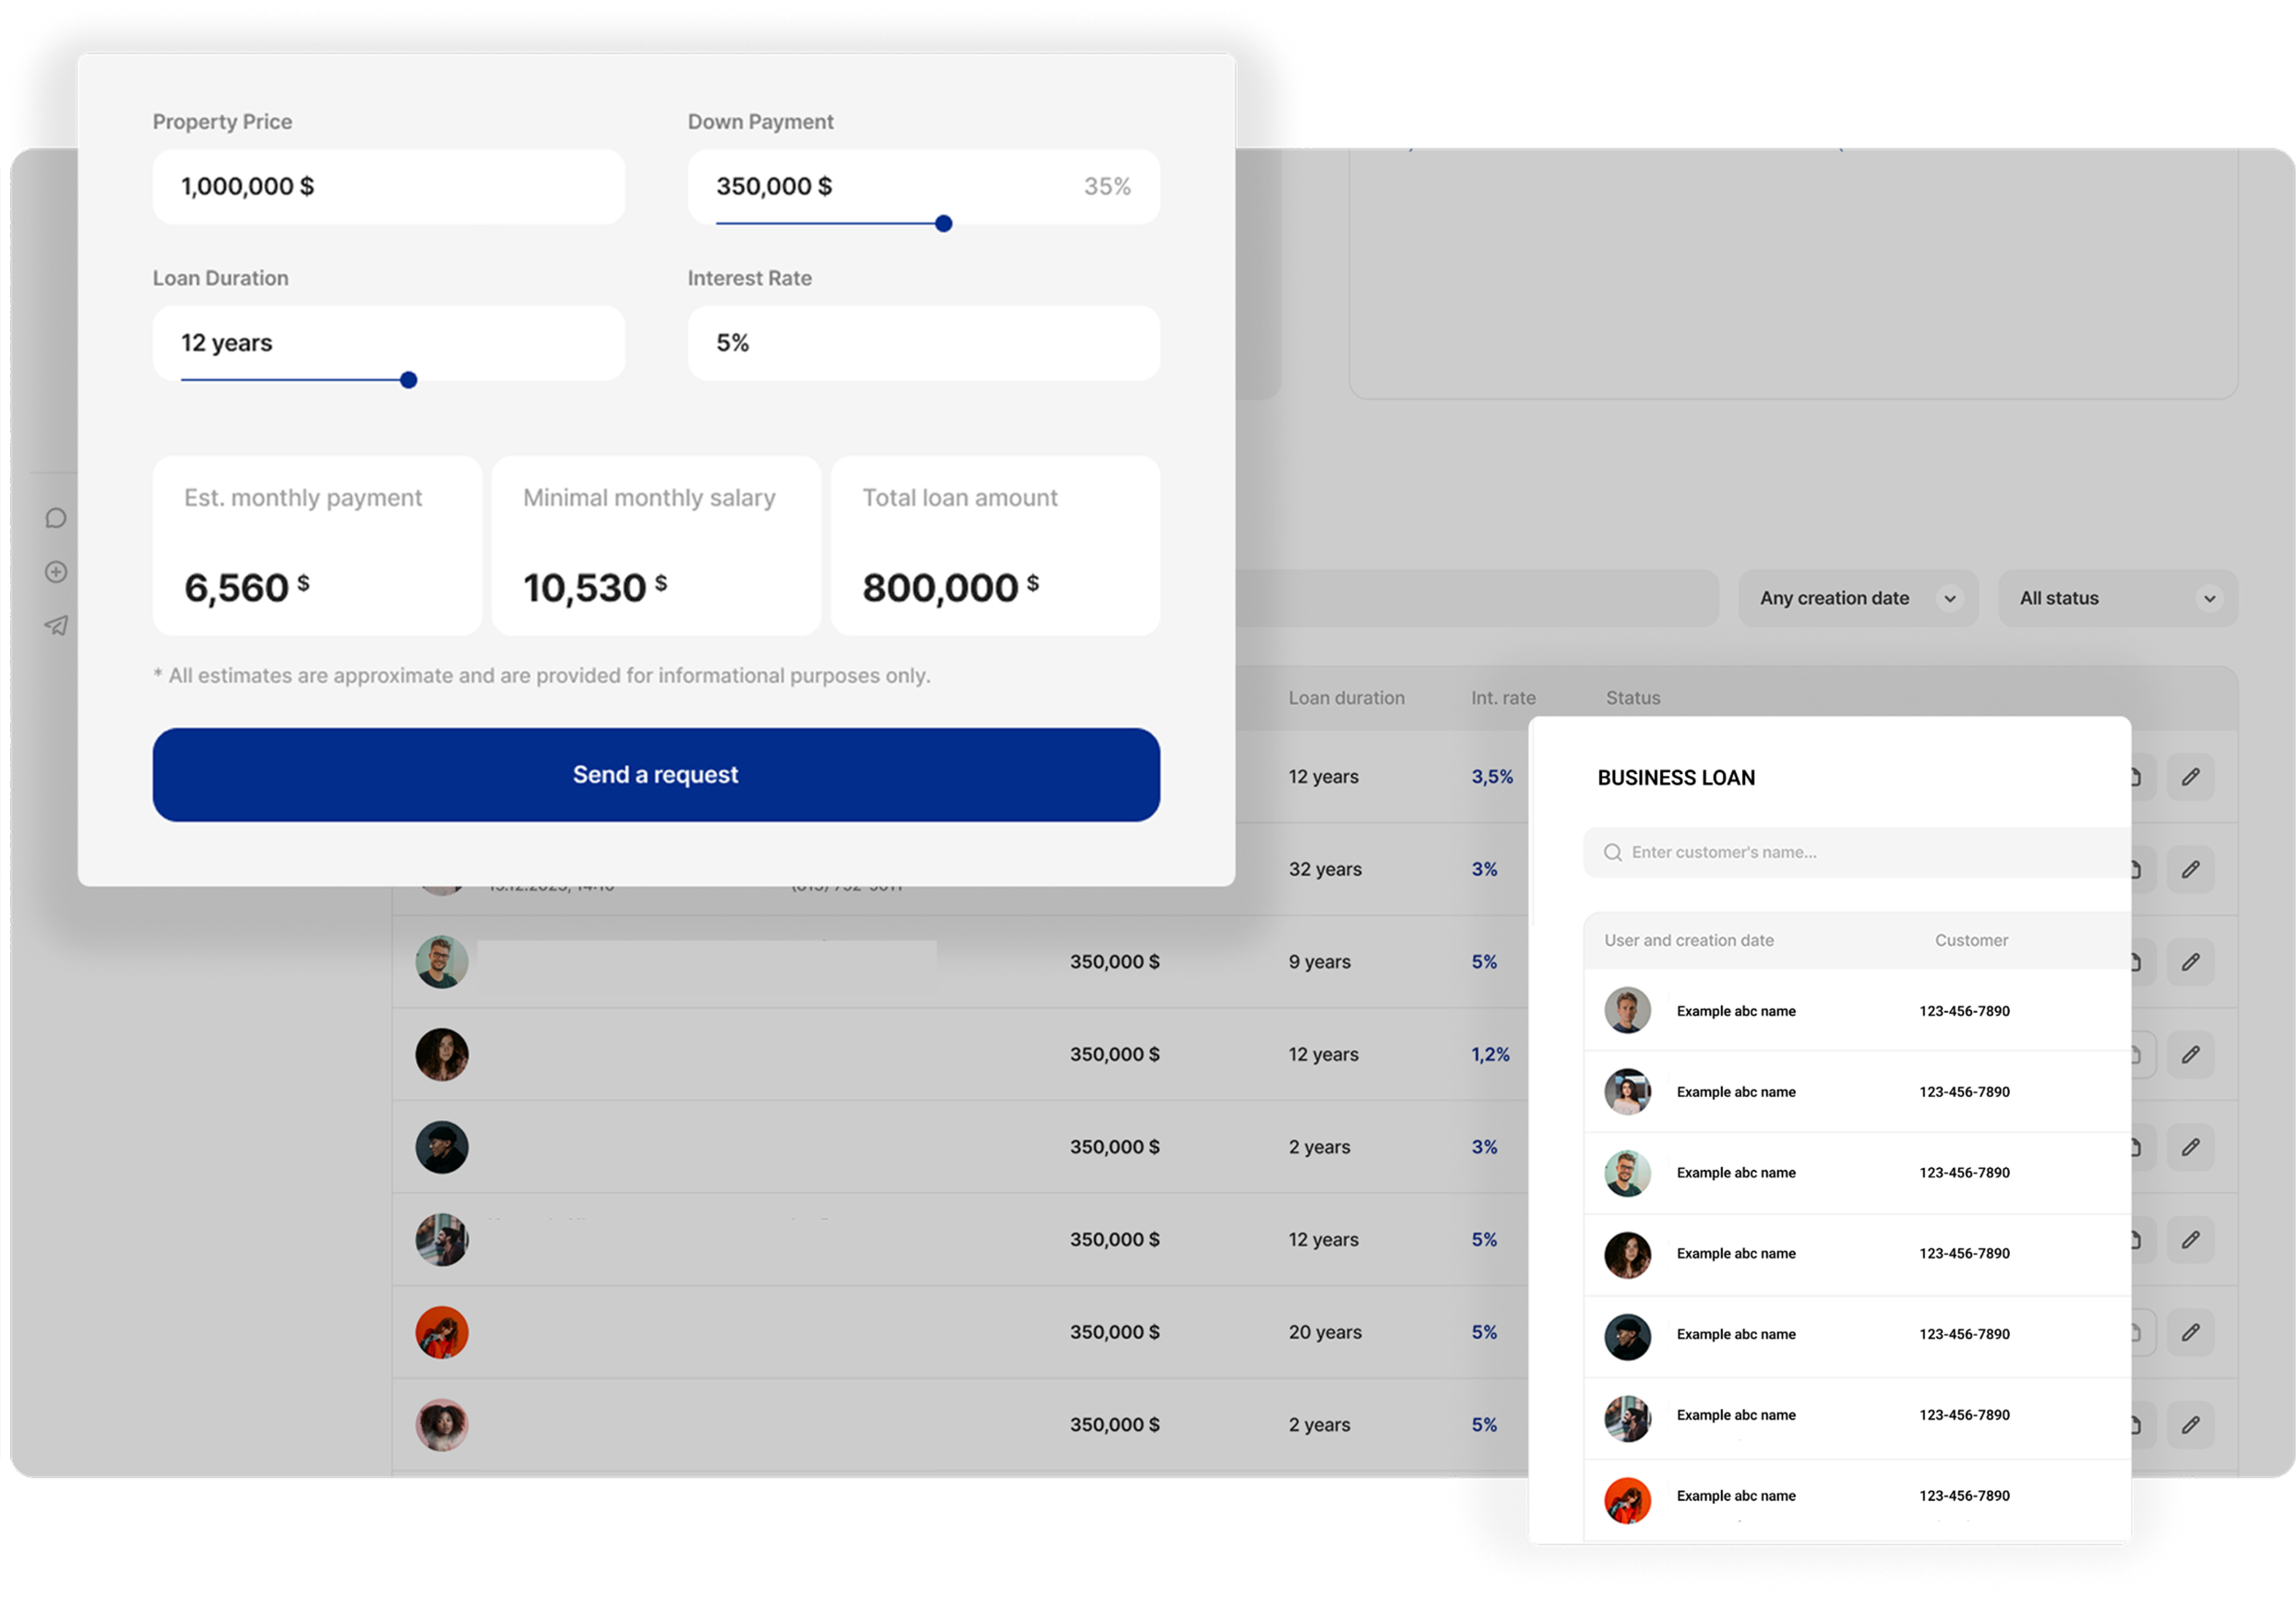Click the BUSINESS LOAN panel title
The height and width of the screenshot is (1598, 2296).
1676,778
